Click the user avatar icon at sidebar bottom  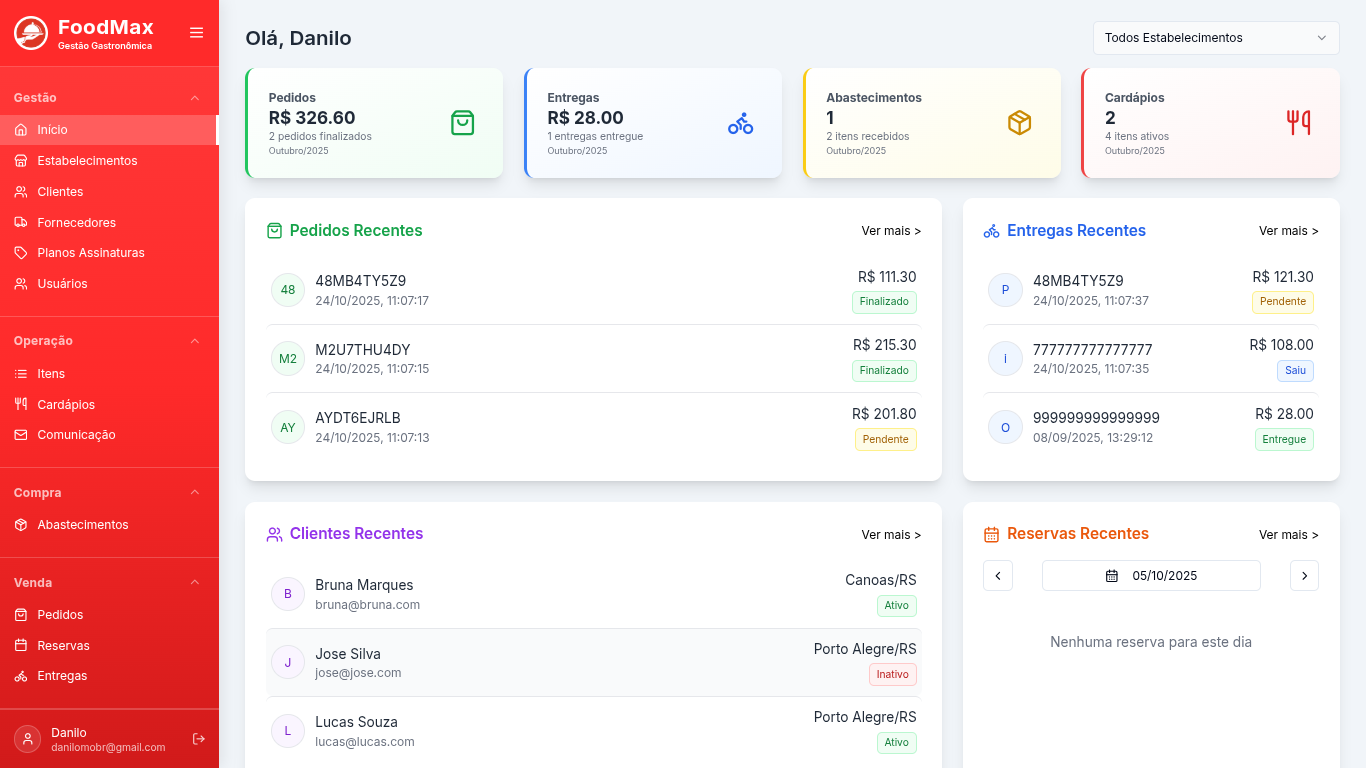click(x=28, y=739)
